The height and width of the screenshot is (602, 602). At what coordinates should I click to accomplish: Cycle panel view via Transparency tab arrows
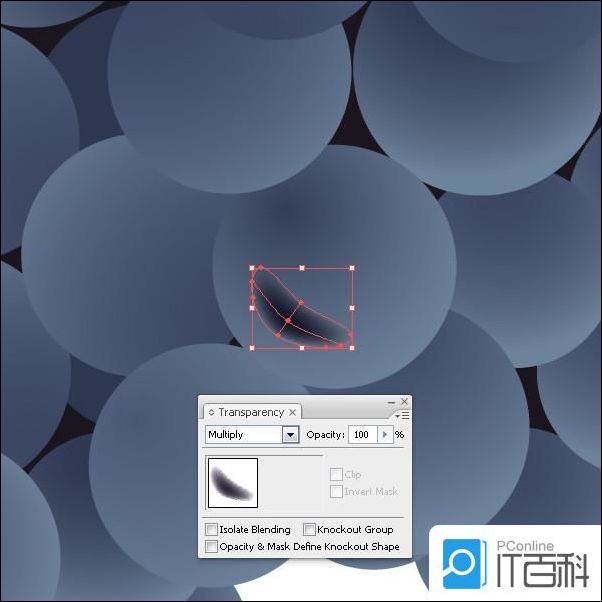(x=211, y=412)
